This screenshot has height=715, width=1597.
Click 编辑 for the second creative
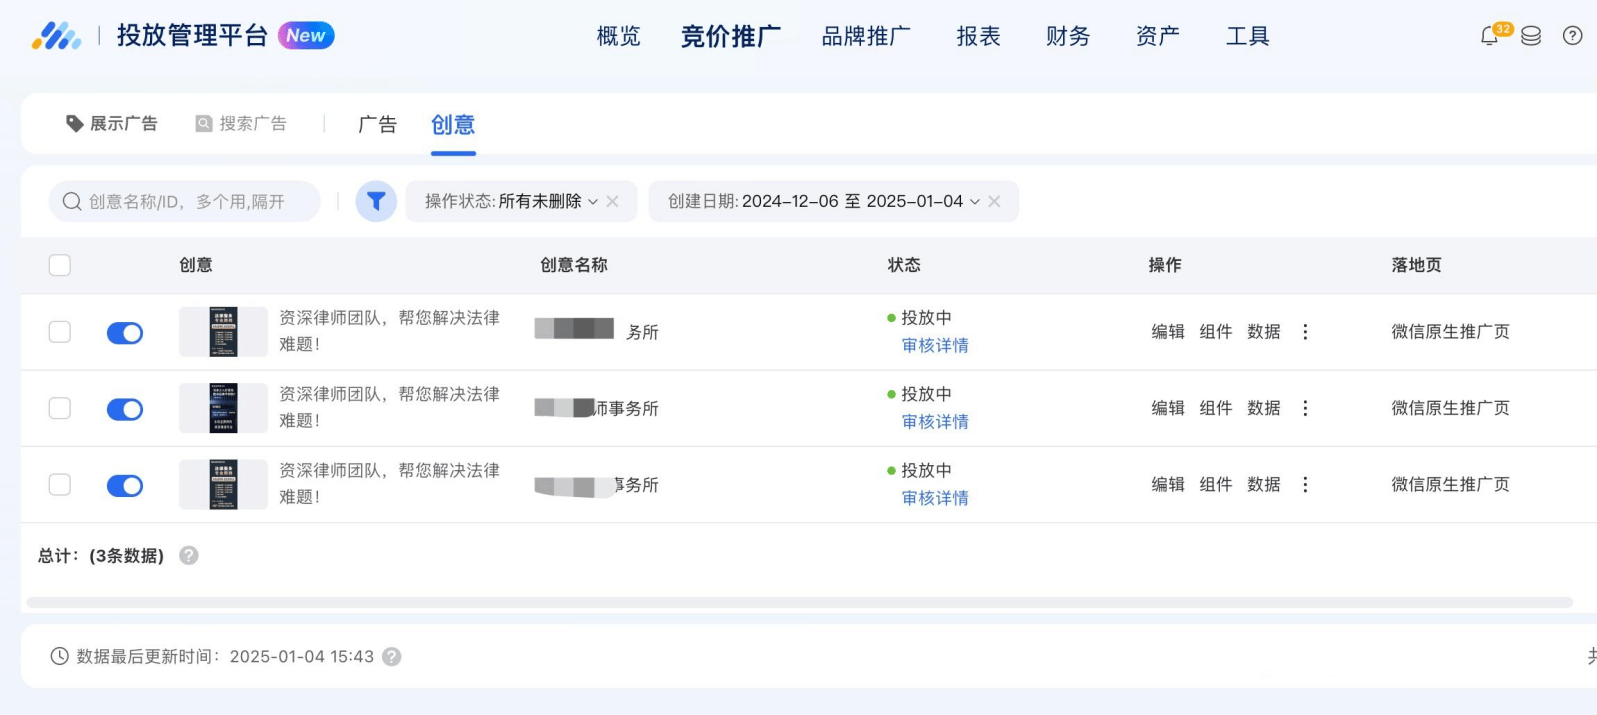[x=1167, y=409]
